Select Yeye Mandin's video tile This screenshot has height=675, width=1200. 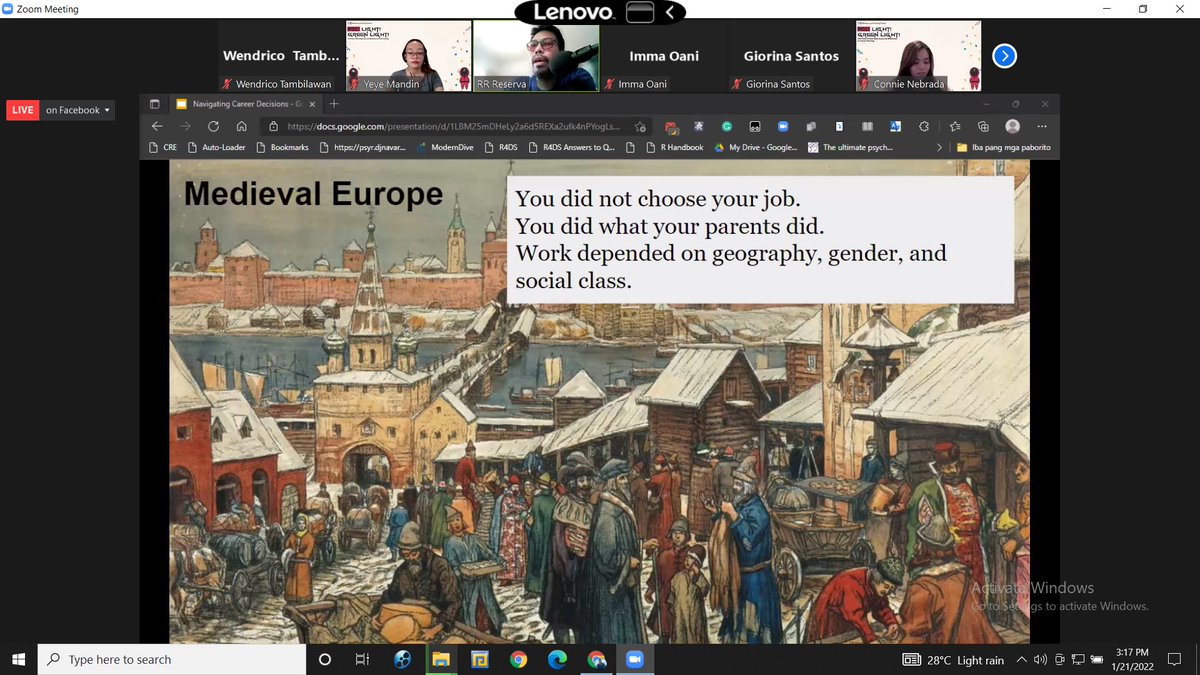tap(408, 57)
